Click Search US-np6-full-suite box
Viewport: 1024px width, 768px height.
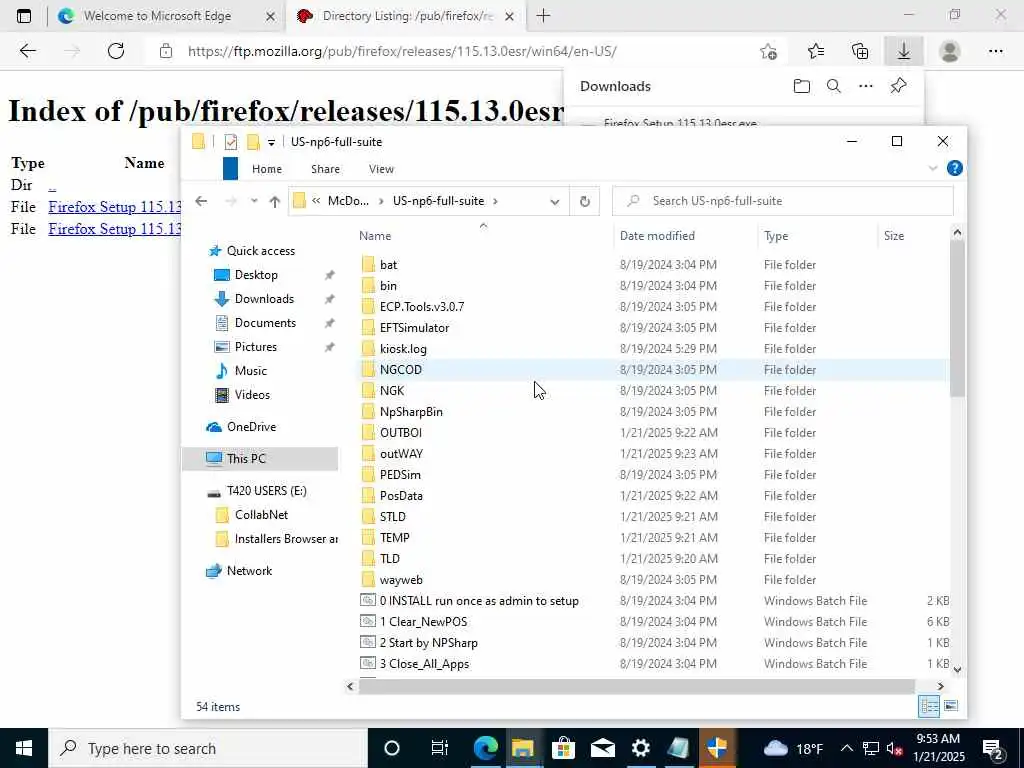(x=782, y=201)
